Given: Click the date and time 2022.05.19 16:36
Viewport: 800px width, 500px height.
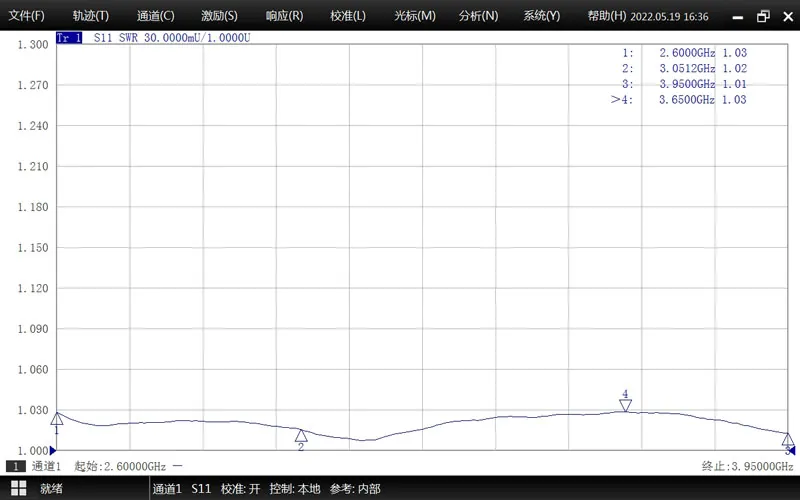Looking at the screenshot, I should pyautogui.click(x=669, y=16).
